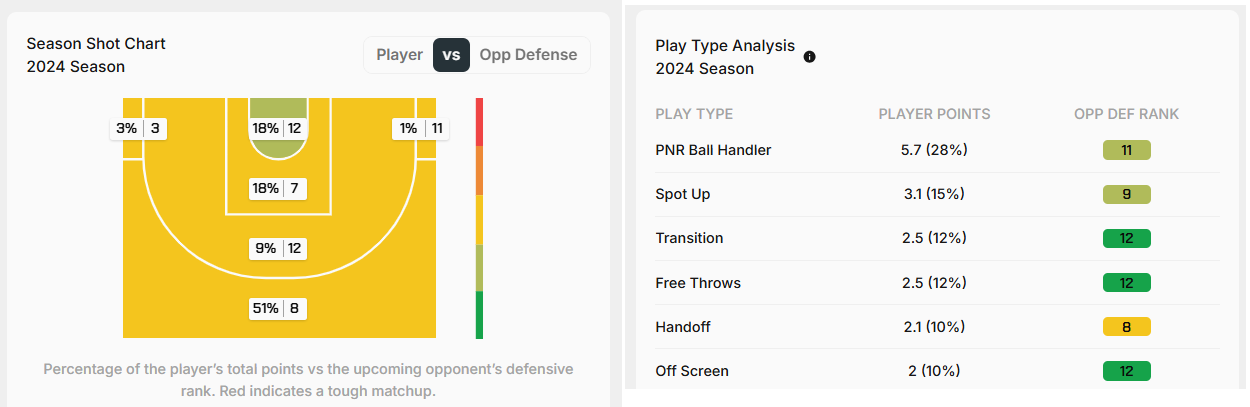Click the 3% | 3 left corner badge

(139, 128)
